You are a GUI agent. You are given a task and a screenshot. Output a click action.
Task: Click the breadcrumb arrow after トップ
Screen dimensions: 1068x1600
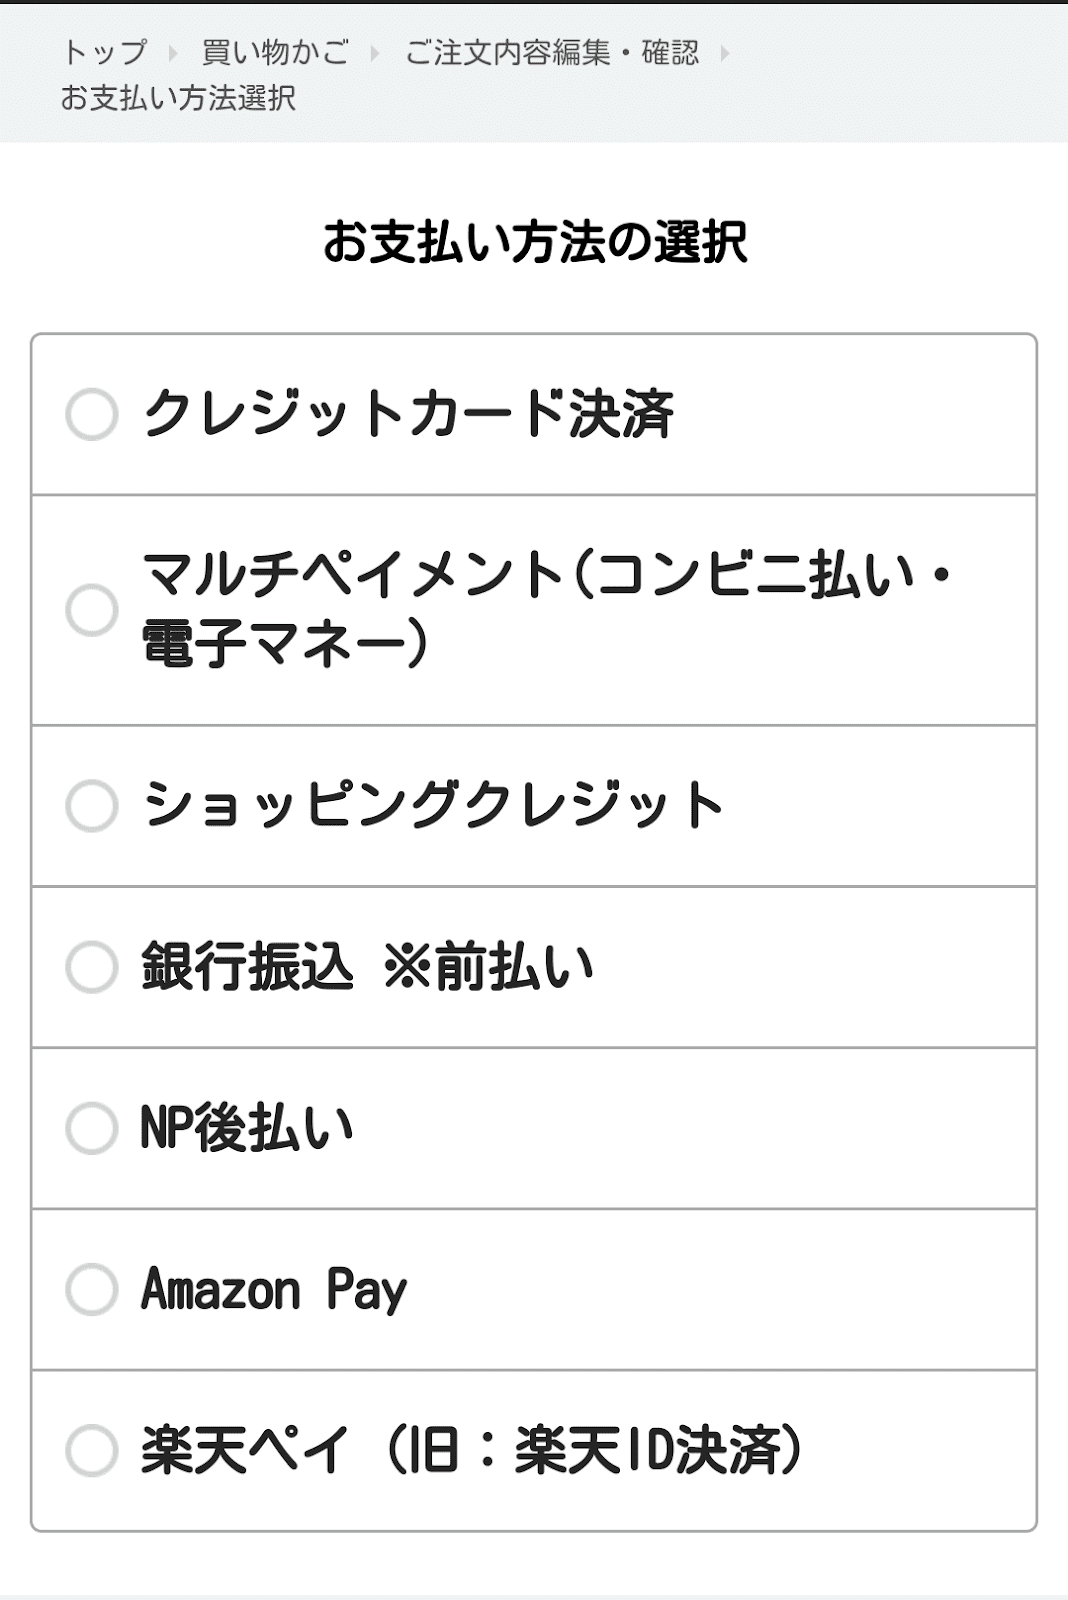coord(174,53)
